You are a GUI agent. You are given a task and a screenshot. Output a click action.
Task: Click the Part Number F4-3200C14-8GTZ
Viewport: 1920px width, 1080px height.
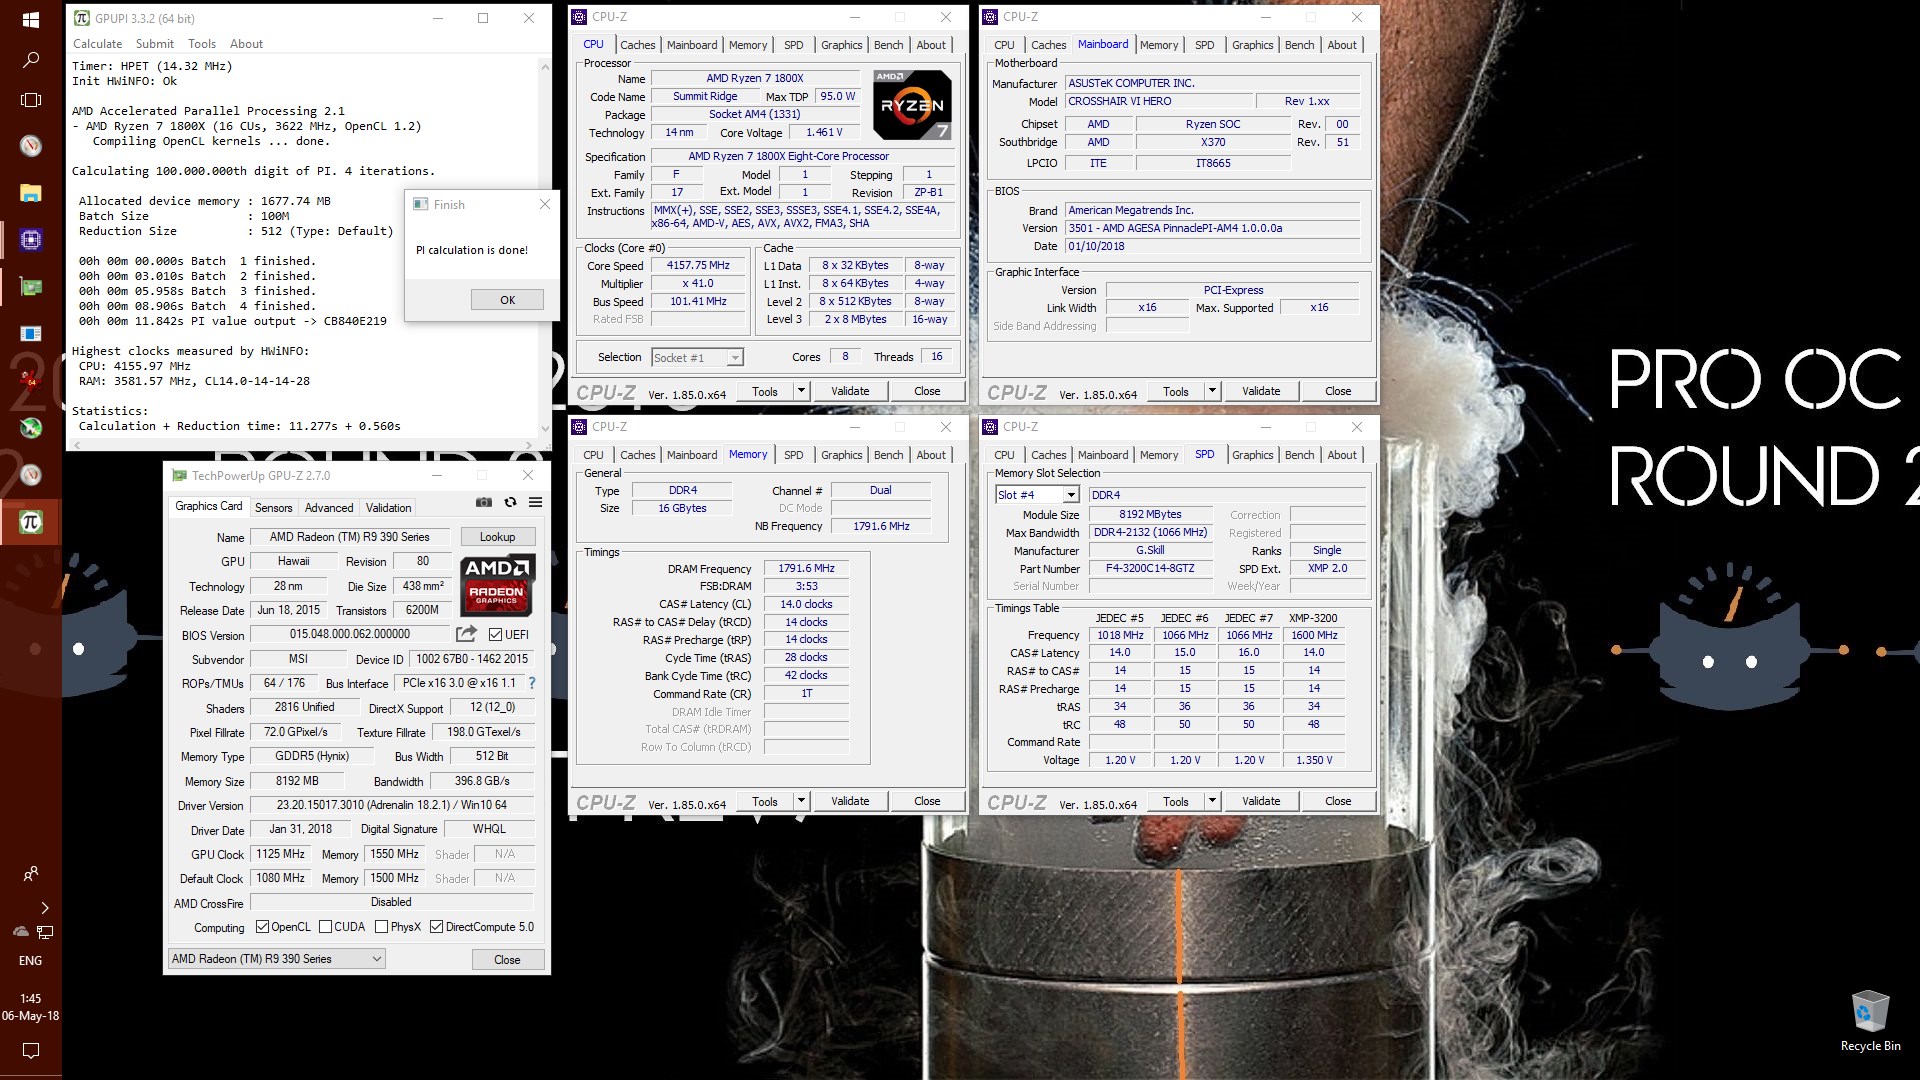point(1150,568)
